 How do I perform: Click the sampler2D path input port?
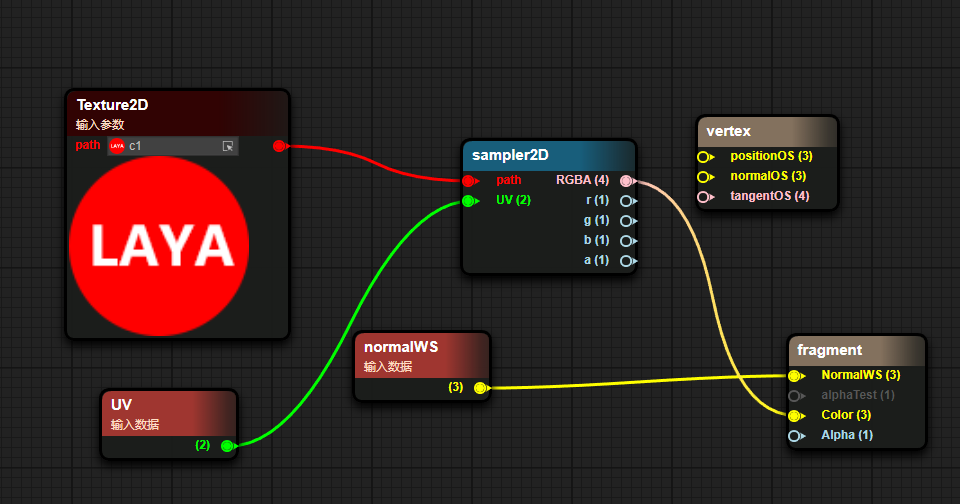pyautogui.click(x=468, y=181)
